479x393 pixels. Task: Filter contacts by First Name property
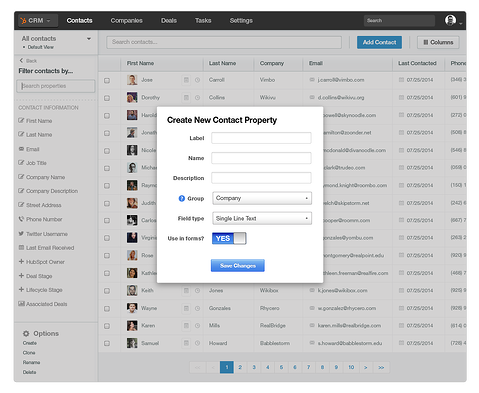pyautogui.click(x=35, y=121)
